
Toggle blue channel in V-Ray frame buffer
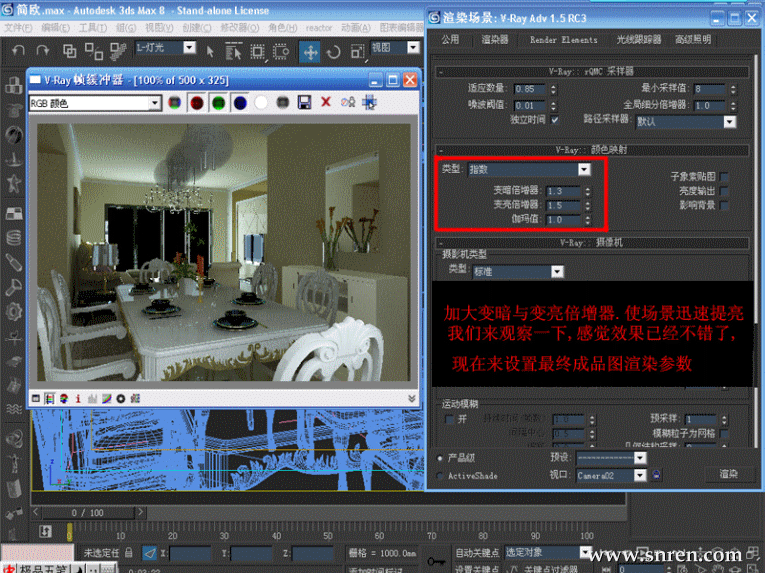[x=240, y=103]
